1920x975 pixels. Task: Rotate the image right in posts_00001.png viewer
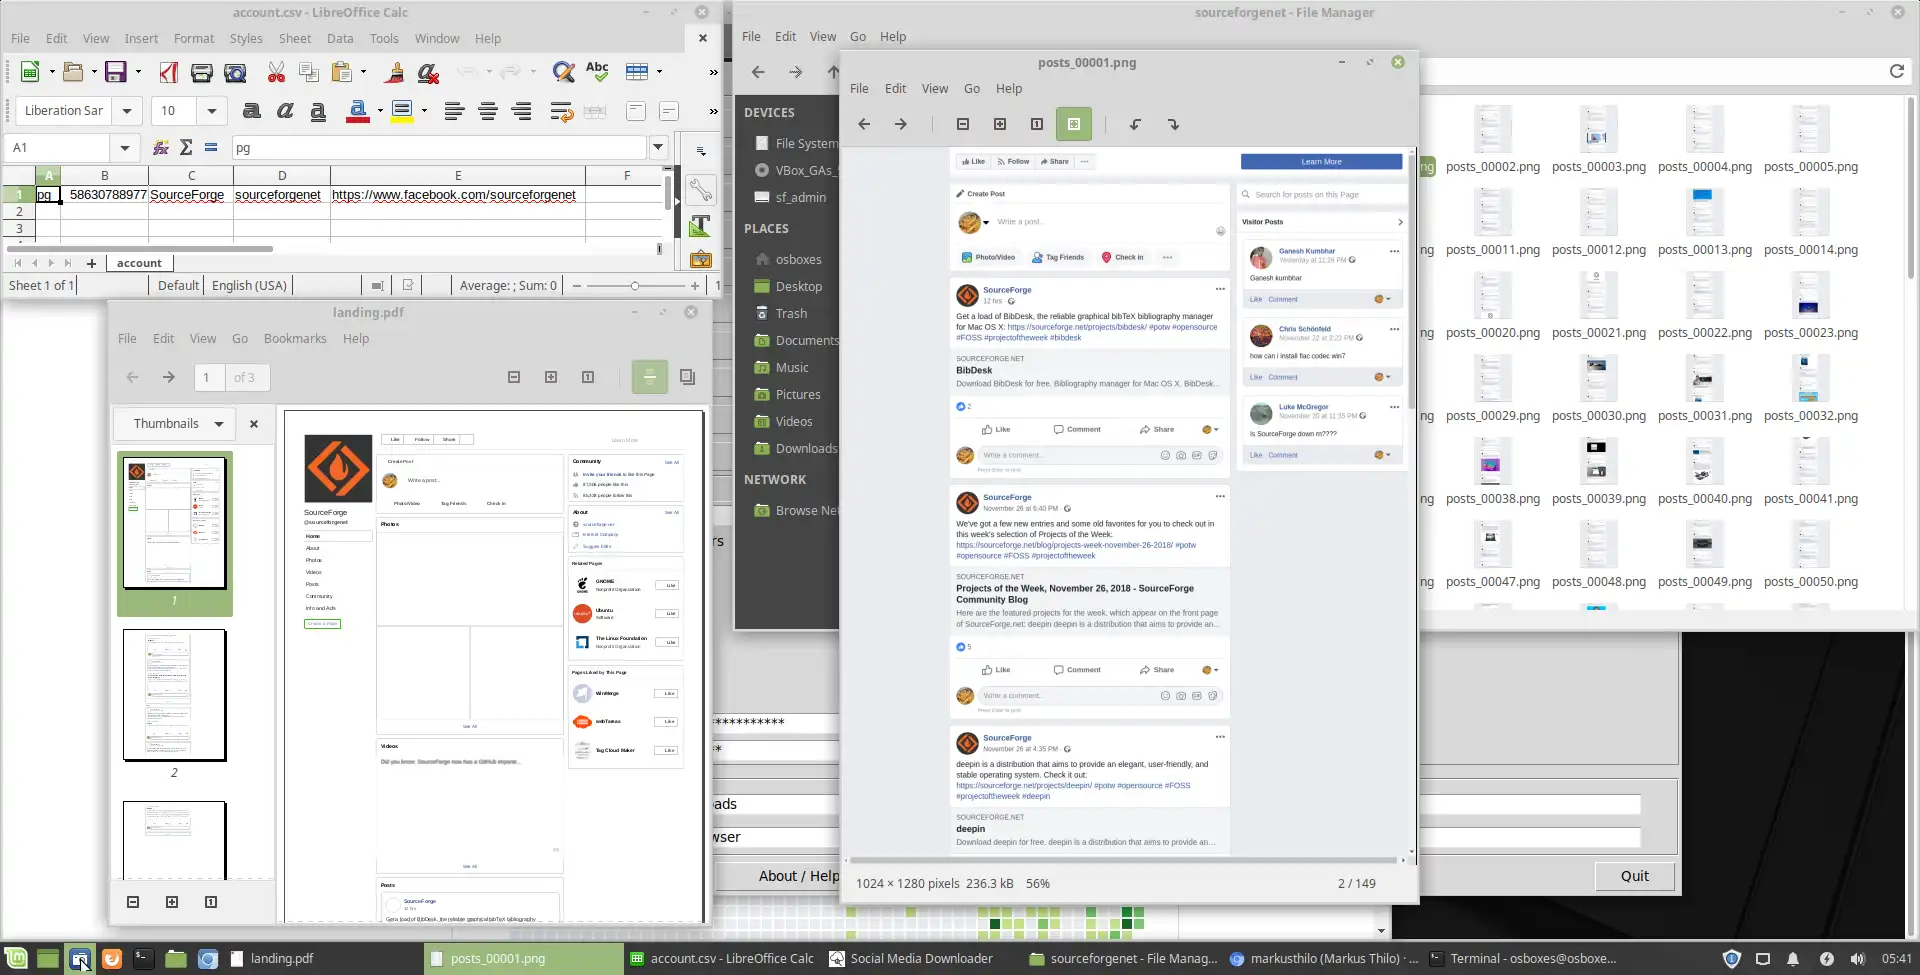click(1173, 124)
